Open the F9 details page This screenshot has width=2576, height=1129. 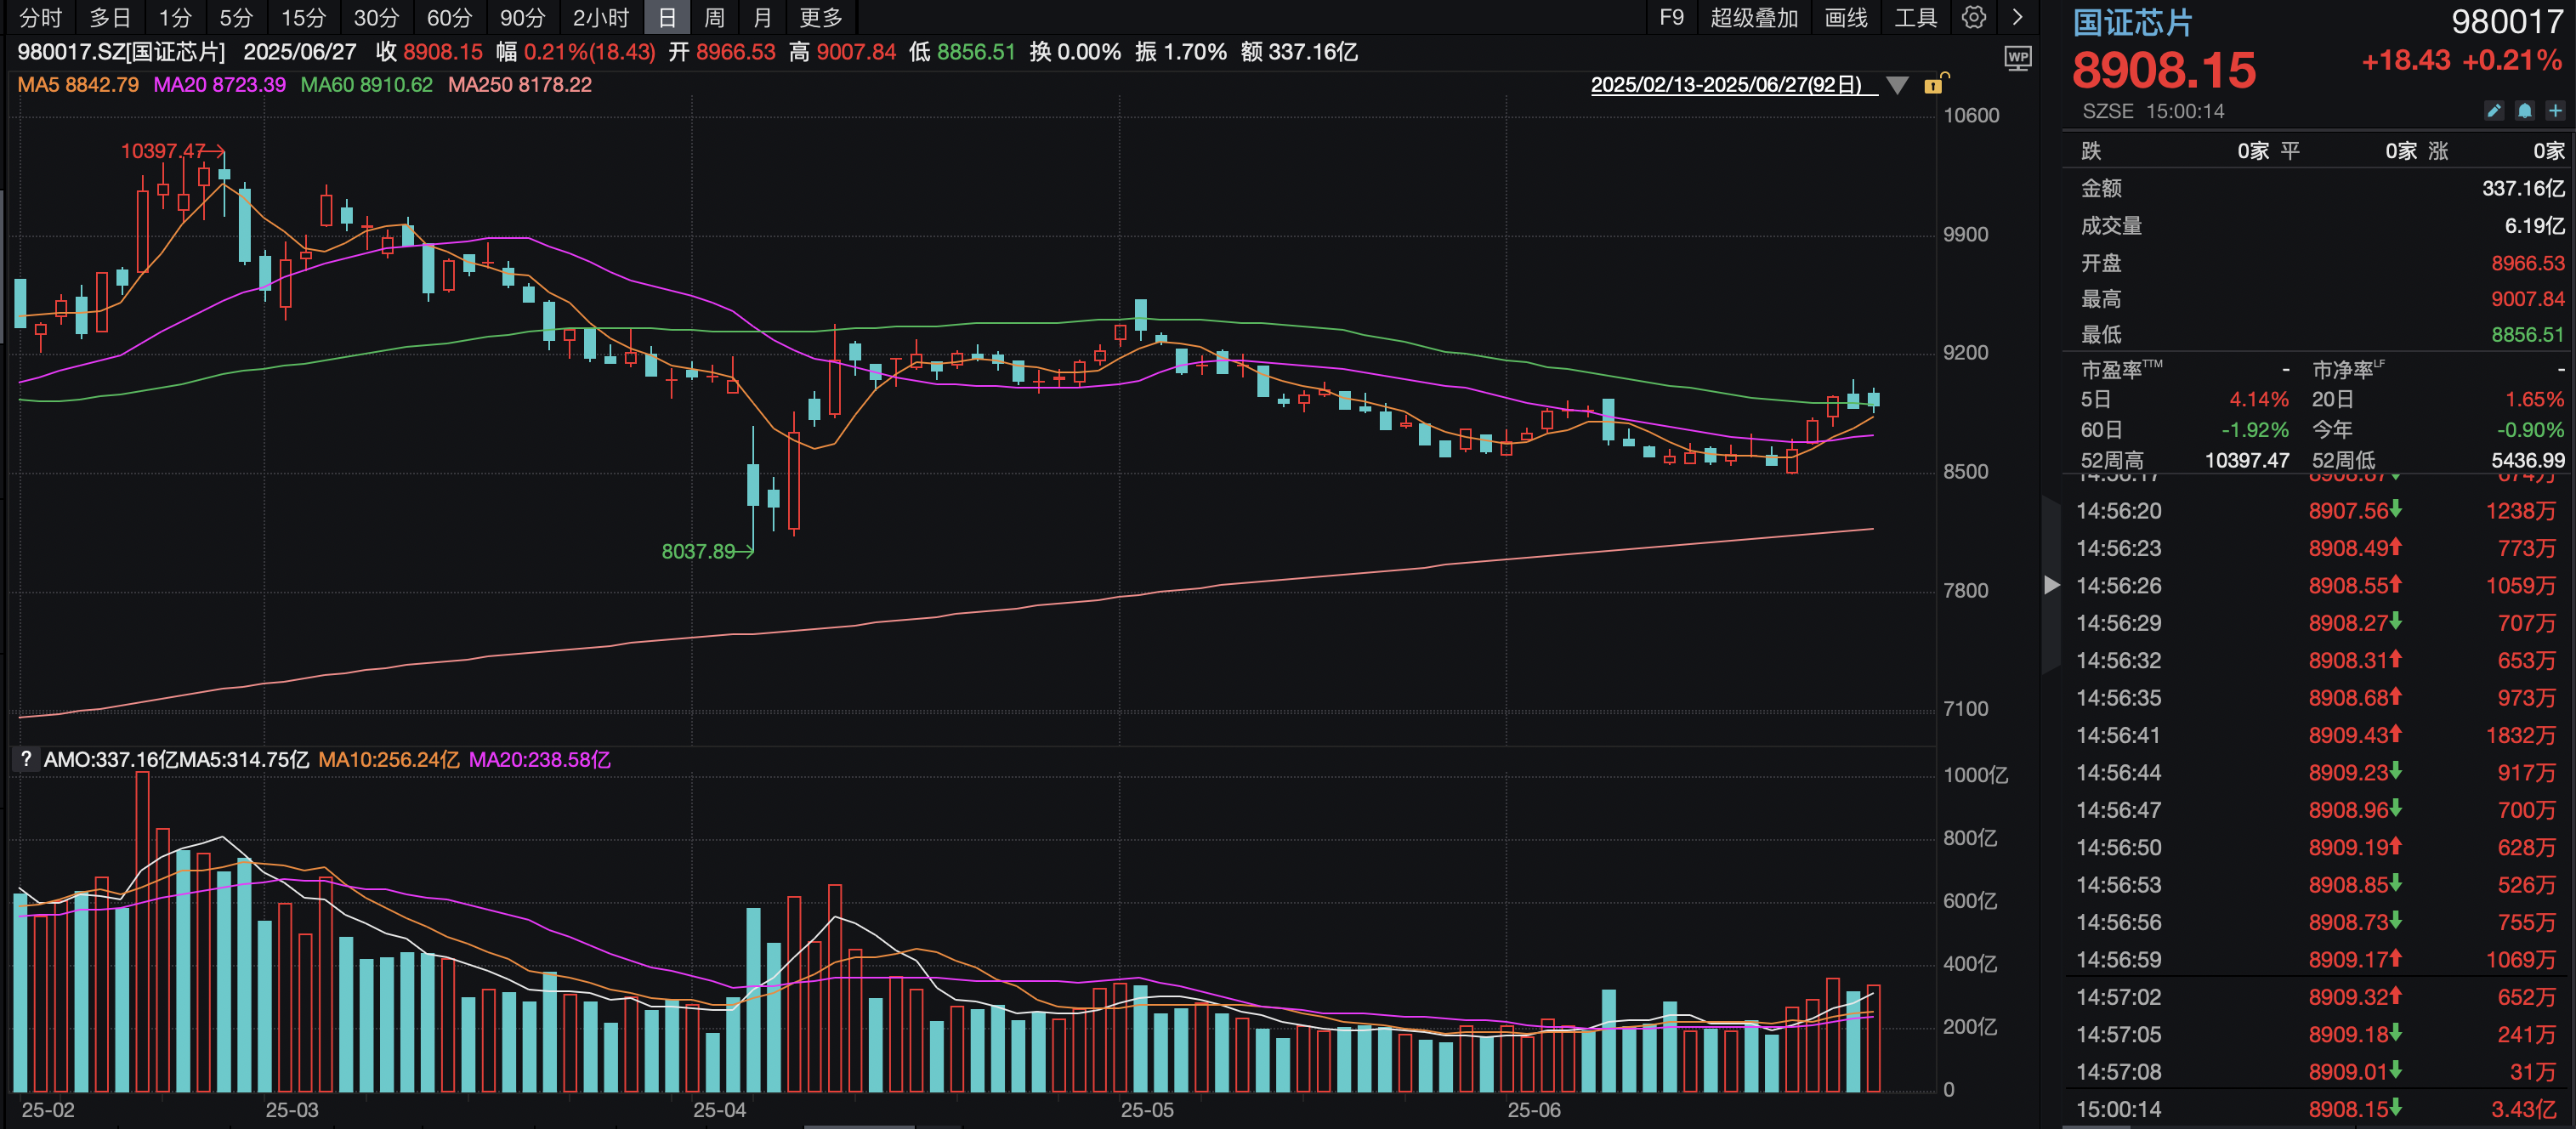tap(1671, 17)
